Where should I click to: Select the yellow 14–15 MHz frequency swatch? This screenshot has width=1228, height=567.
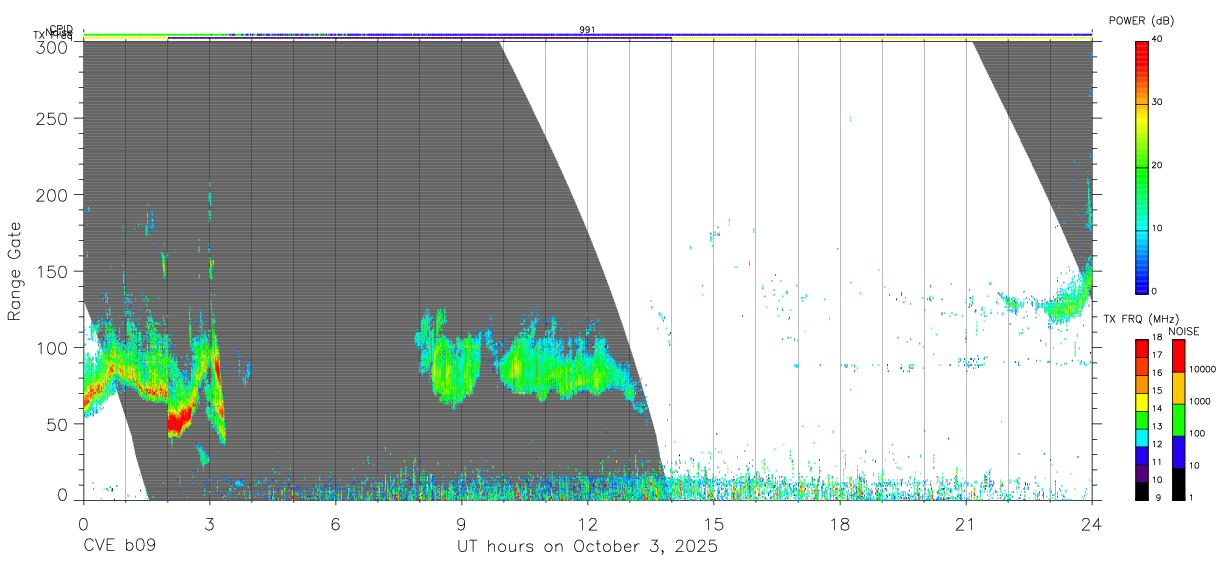[1141, 401]
